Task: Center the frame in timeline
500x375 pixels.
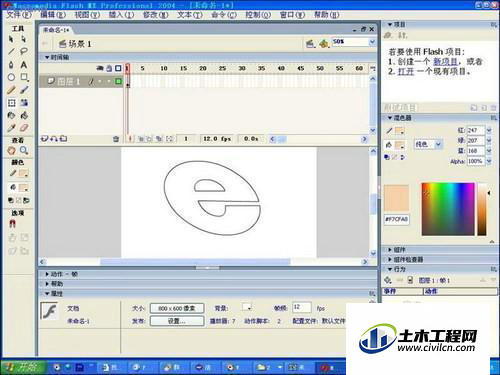Action: [x=131, y=139]
